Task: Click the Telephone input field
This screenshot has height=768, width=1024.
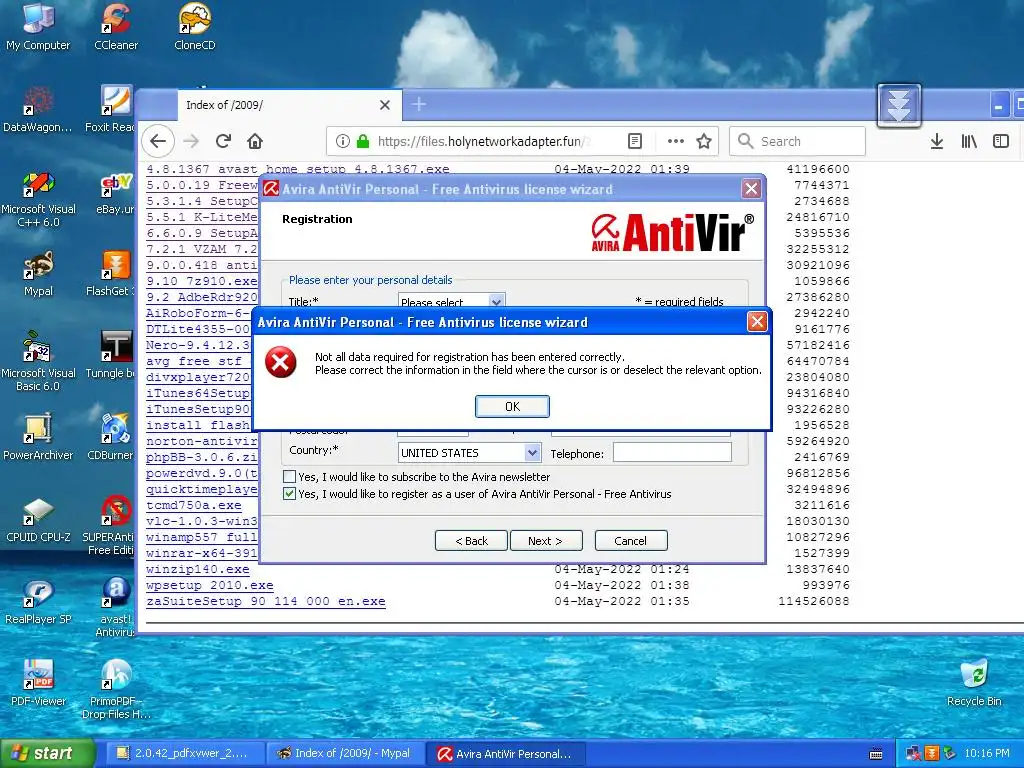Action: [x=672, y=453]
